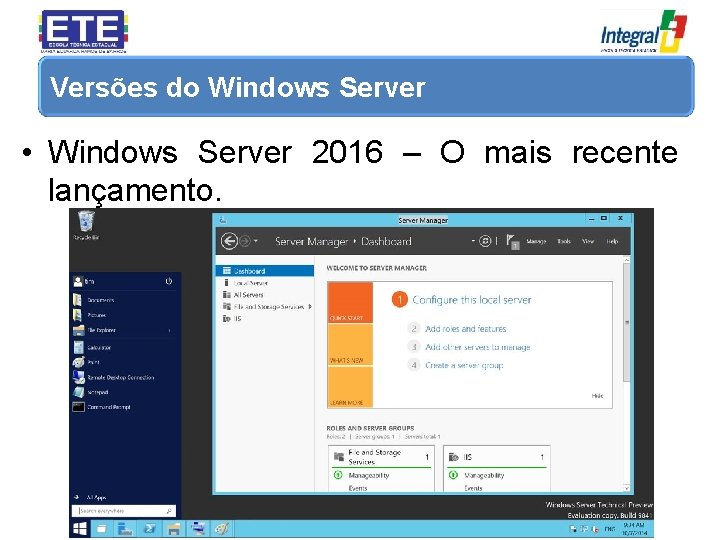Image resolution: width=720 pixels, height=540 pixels.
Task: Click Add other servers to manage
Action: coord(478,347)
